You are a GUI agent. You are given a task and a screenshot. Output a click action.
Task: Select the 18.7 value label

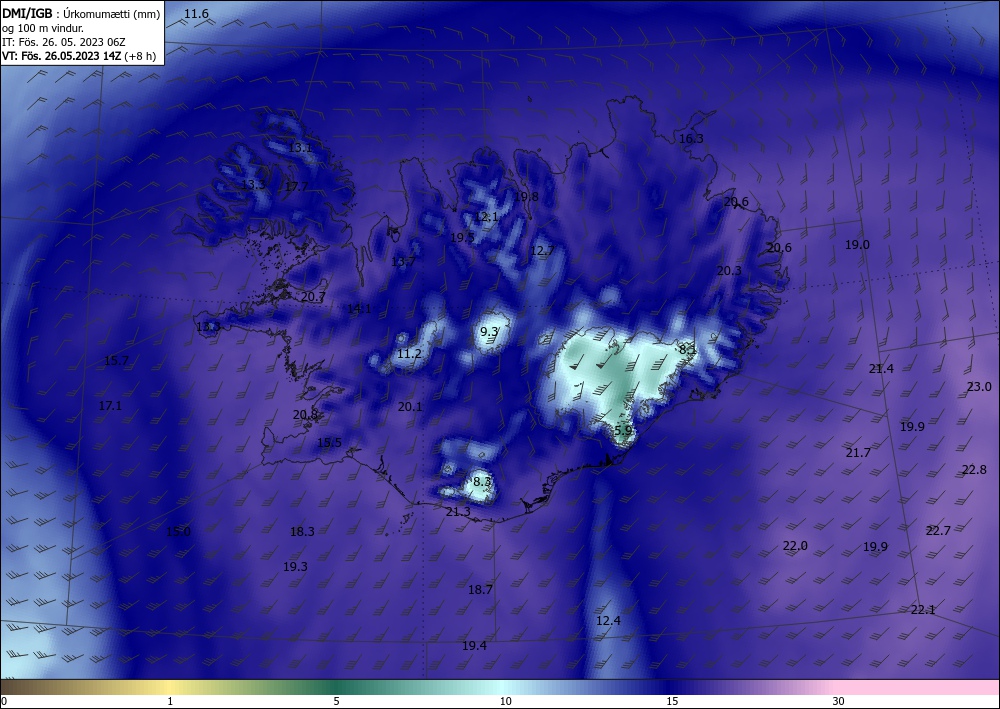[480, 590]
